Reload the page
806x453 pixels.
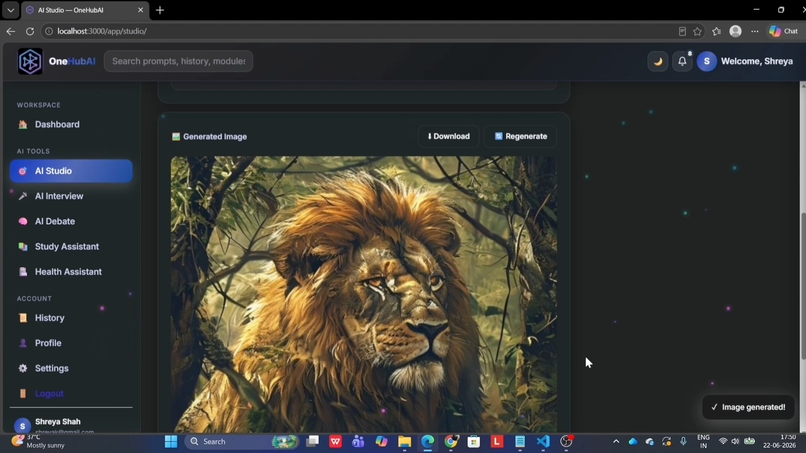pyautogui.click(x=30, y=31)
